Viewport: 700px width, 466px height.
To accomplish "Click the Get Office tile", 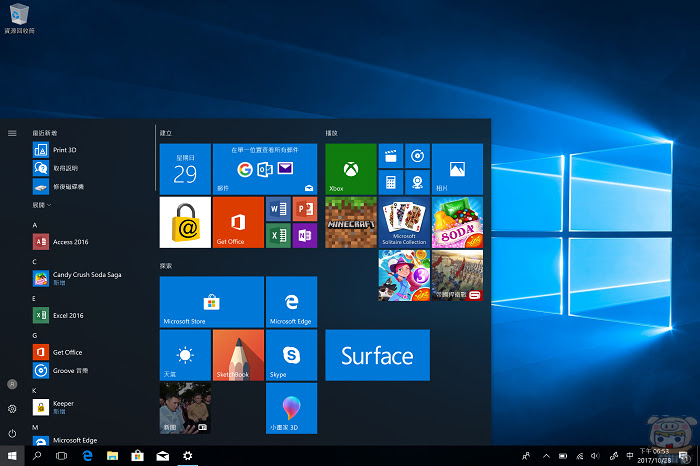I will point(238,222).
